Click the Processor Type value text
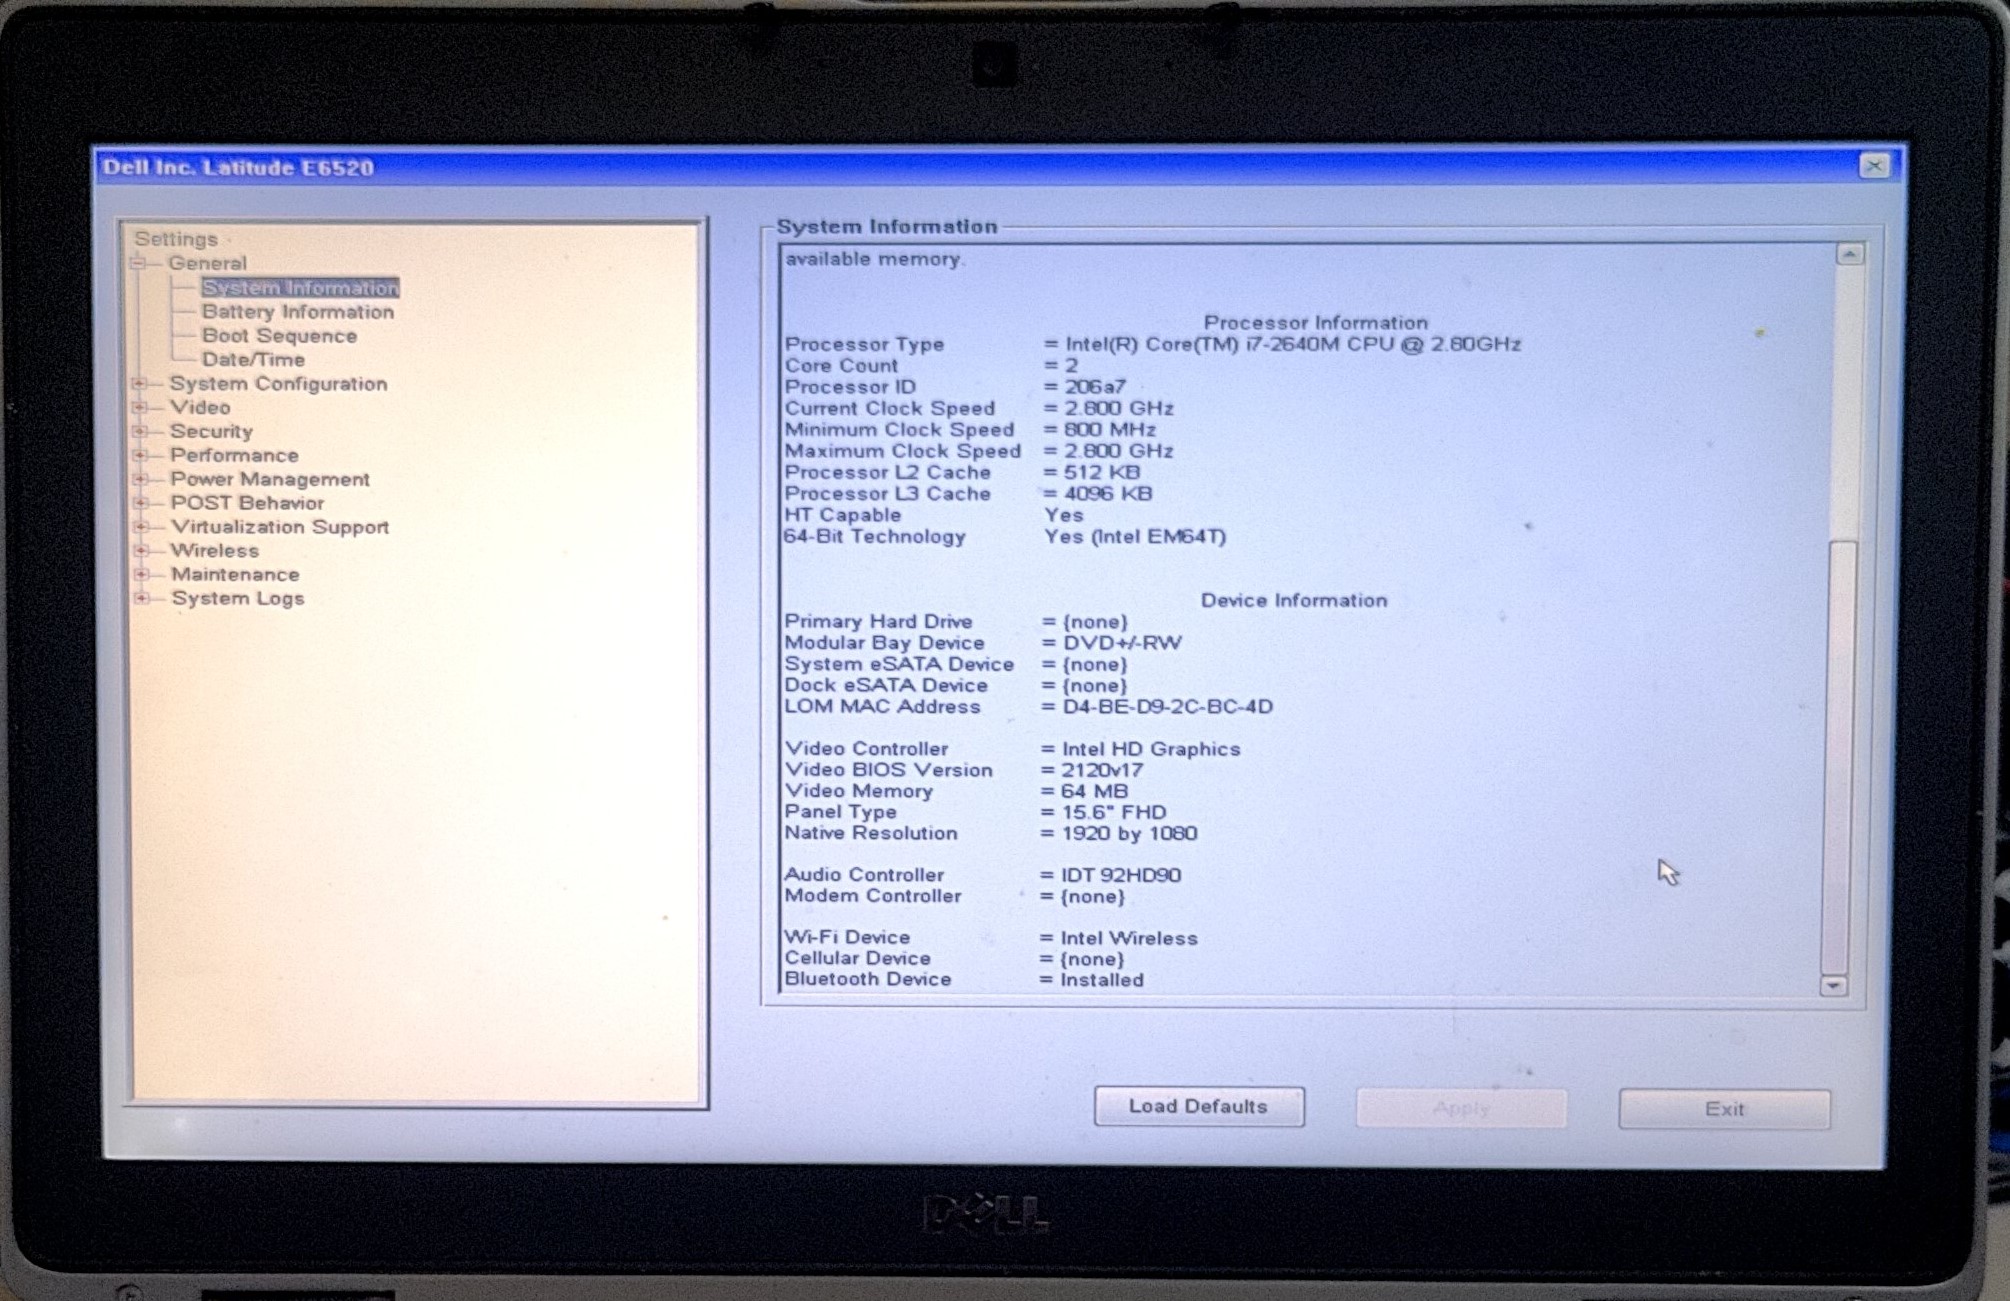Image resolution: width=2010 pixels, height=1301 pixels. [1293, 344]
